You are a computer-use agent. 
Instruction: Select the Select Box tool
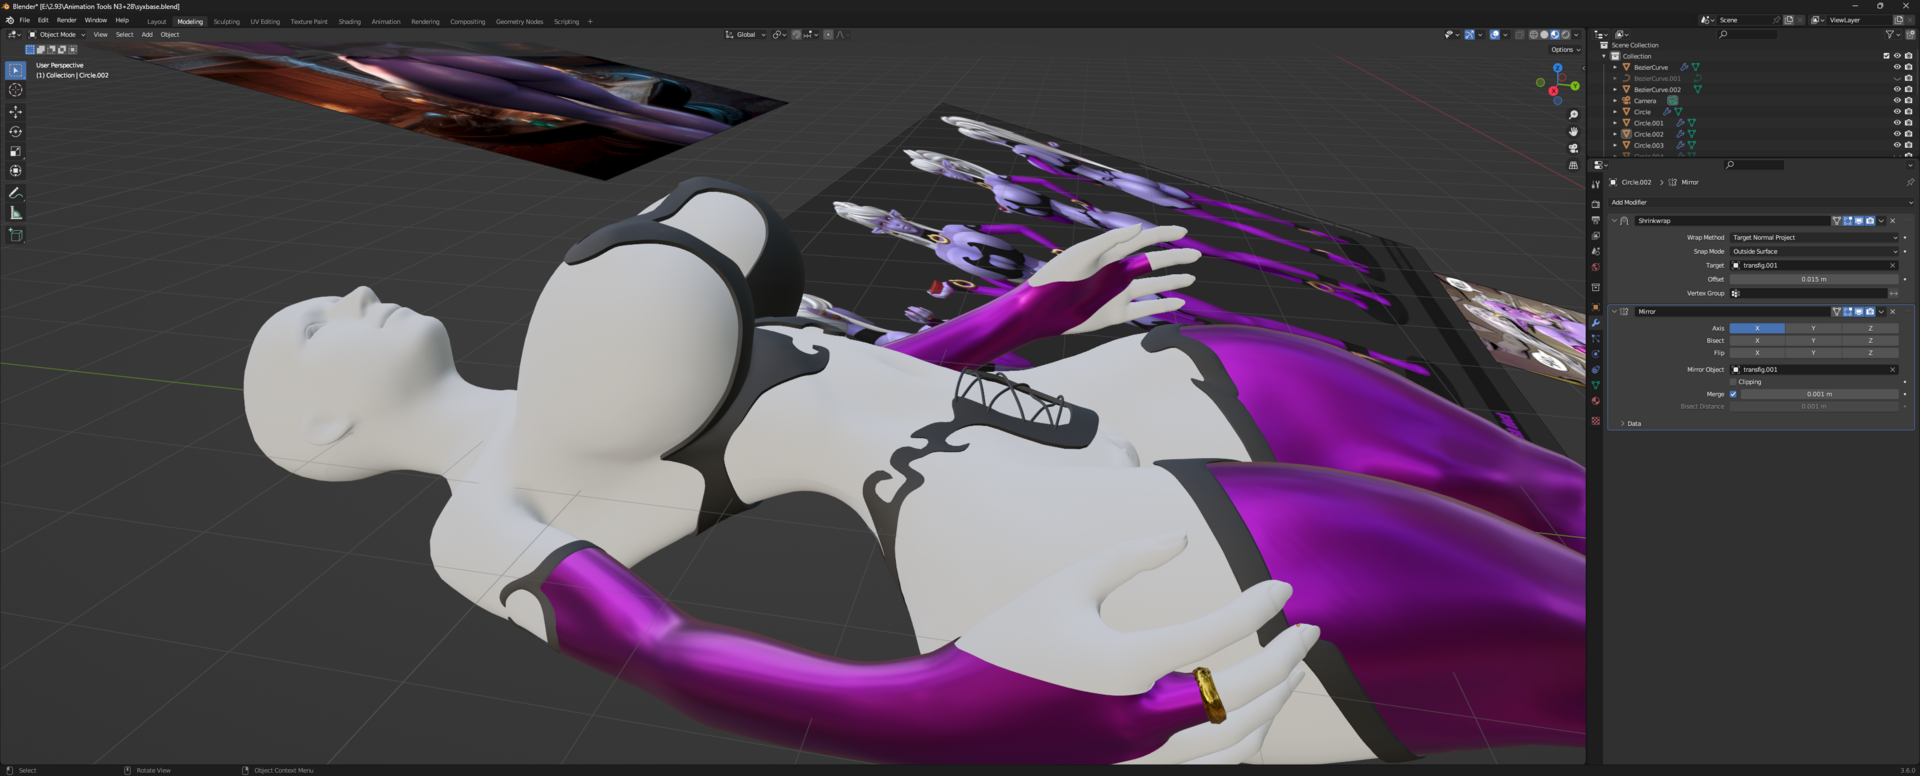tap(15, 70)
